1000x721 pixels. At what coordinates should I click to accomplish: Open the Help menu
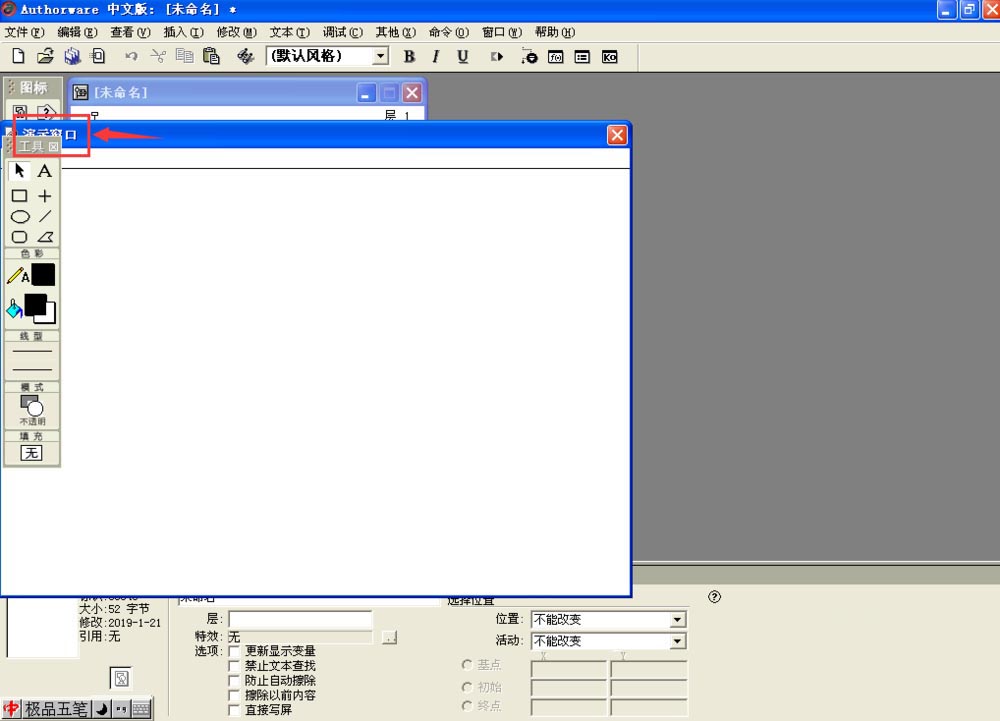coord(555,32)
